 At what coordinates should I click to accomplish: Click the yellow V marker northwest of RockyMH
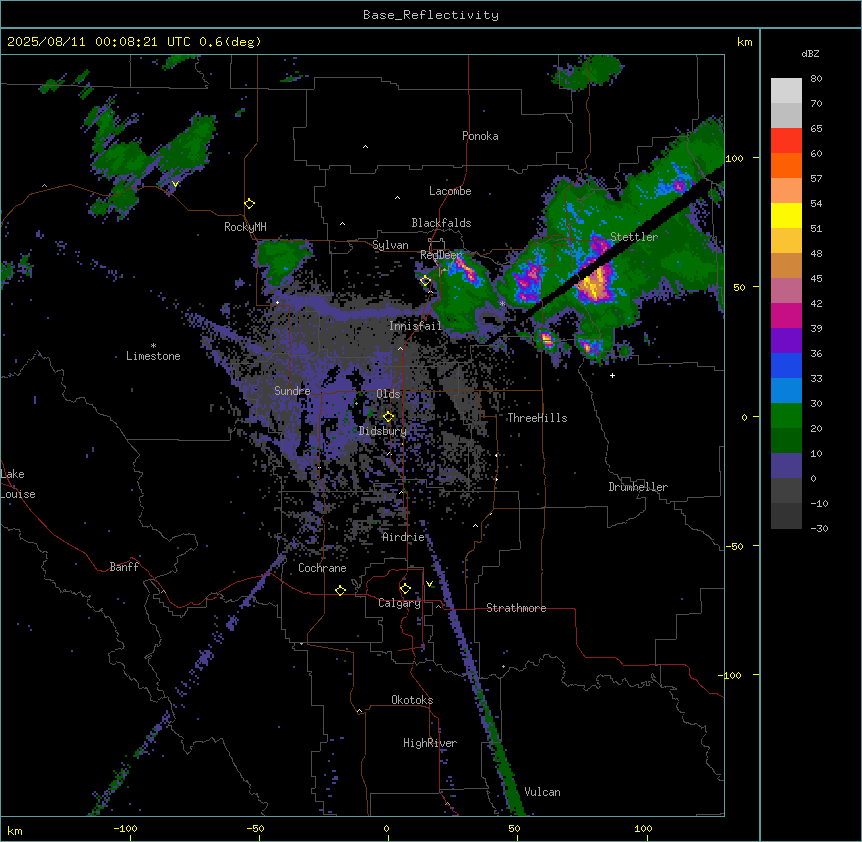tap(175, 184)
